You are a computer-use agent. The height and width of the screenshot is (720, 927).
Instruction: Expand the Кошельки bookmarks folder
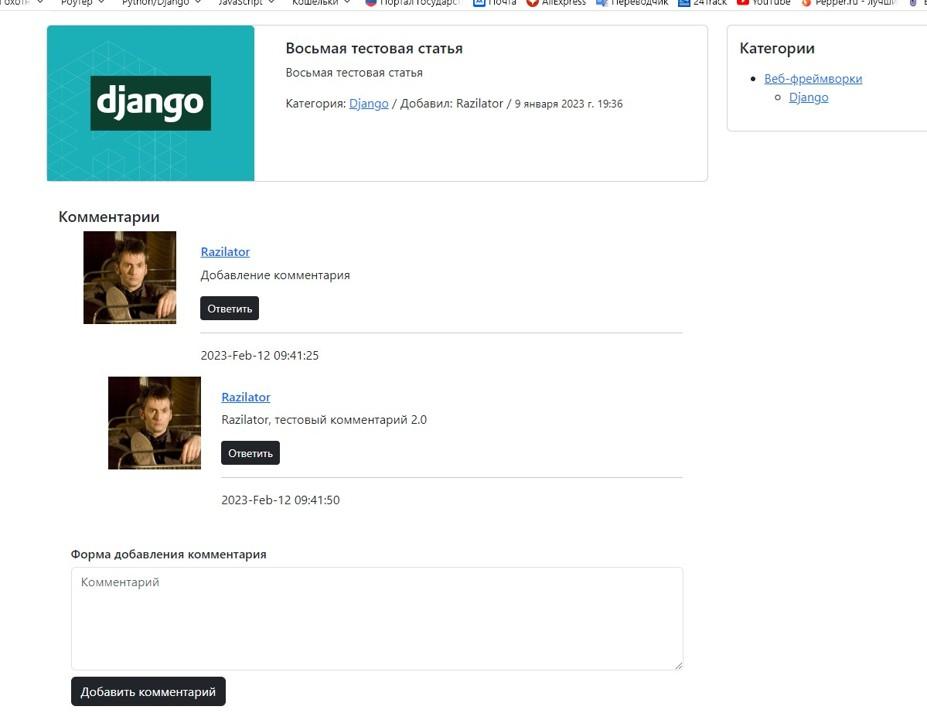pyautogui.click(x=321, y=3)
